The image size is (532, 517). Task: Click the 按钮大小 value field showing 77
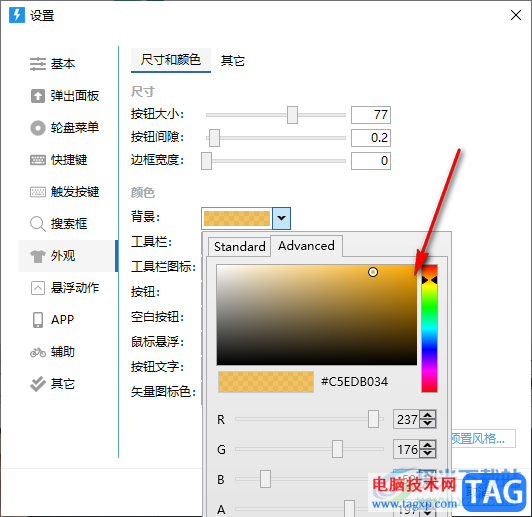(x=371, y=115)
